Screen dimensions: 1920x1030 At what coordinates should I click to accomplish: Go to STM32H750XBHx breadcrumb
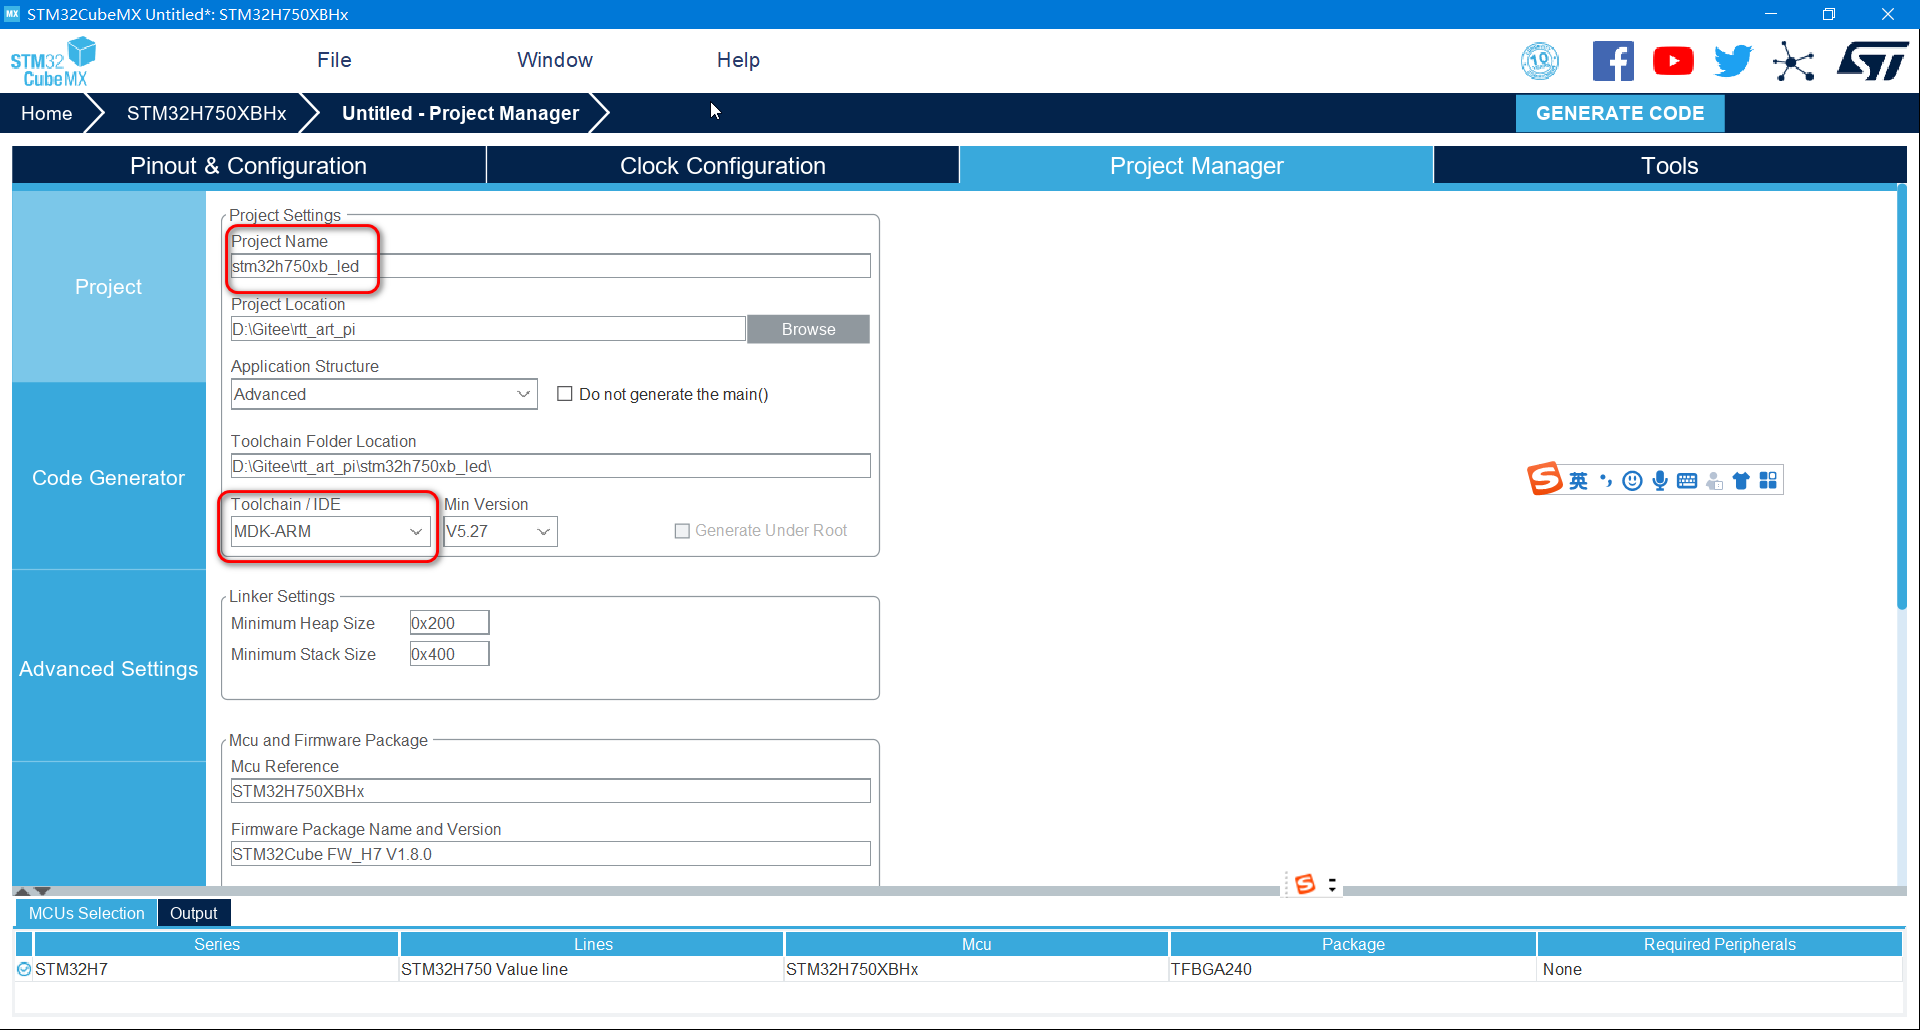coord(206,113)
